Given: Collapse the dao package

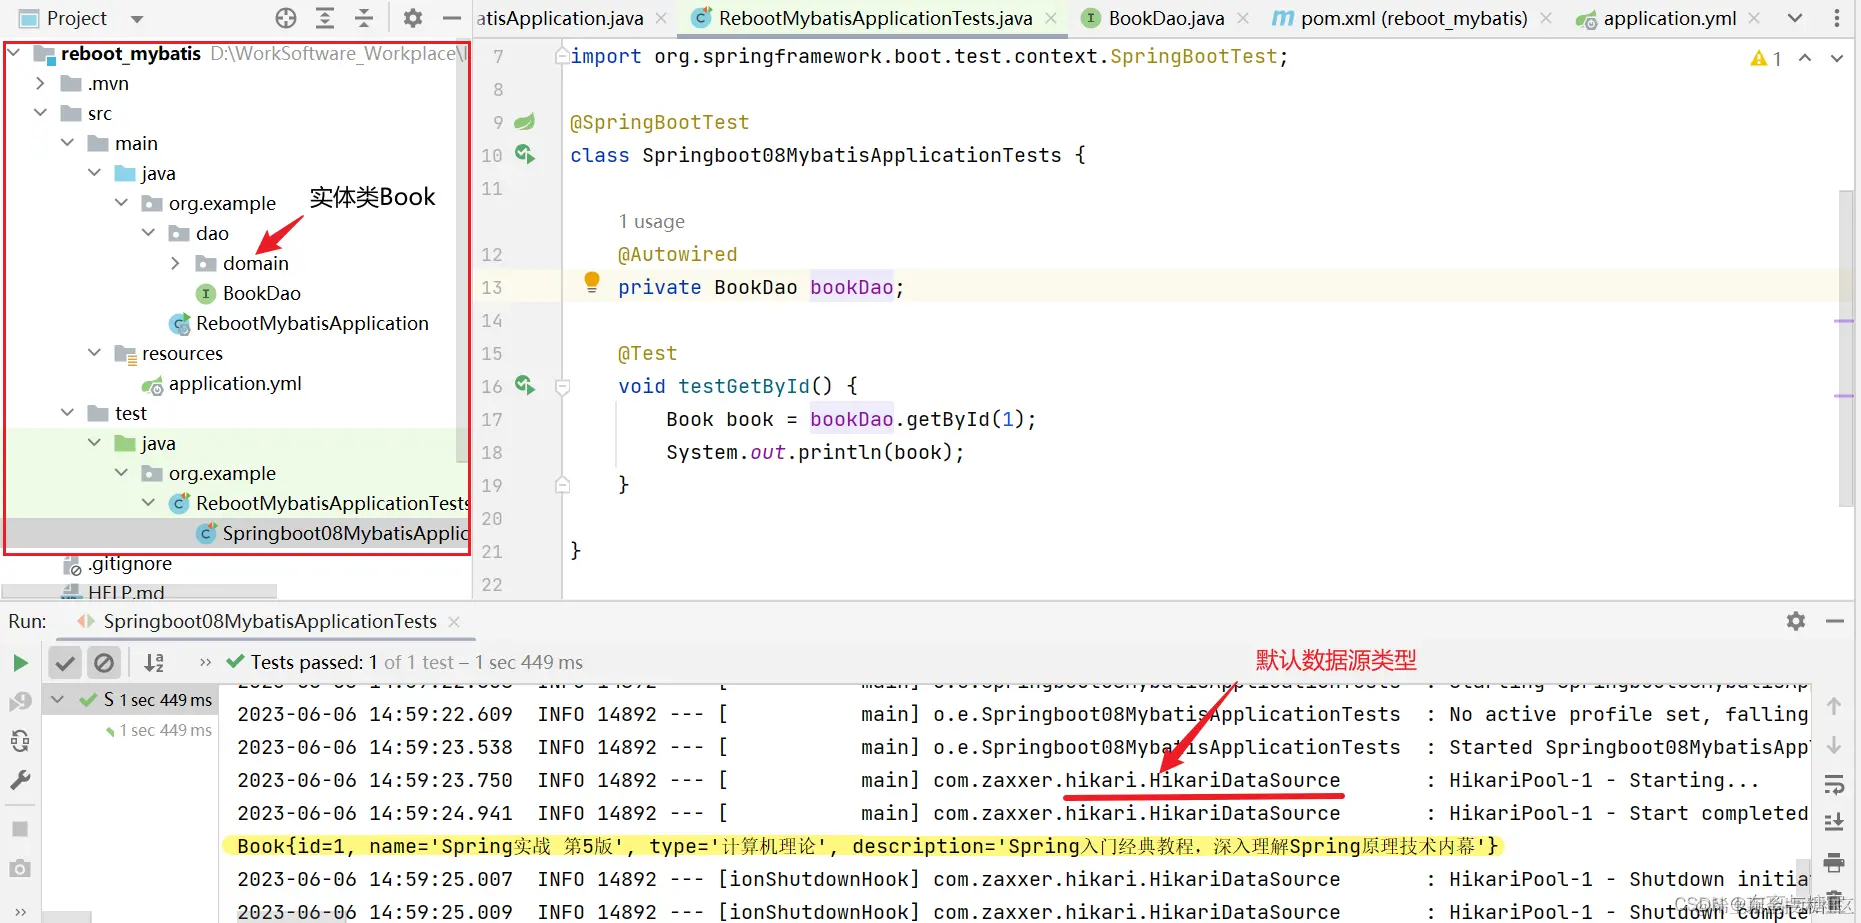Looking at the screenshot, I should click(x=148, y=233).
